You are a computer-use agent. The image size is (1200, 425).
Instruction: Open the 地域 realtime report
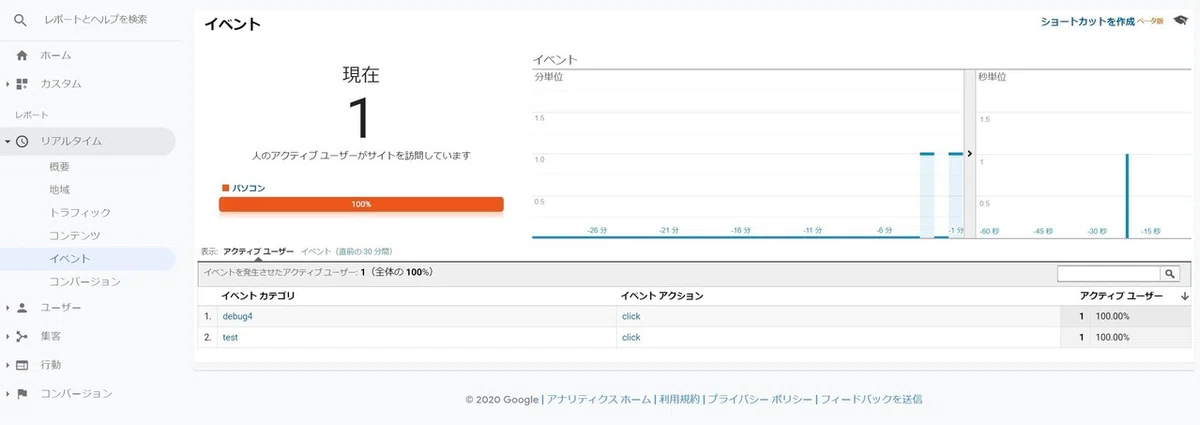[59, 189]
